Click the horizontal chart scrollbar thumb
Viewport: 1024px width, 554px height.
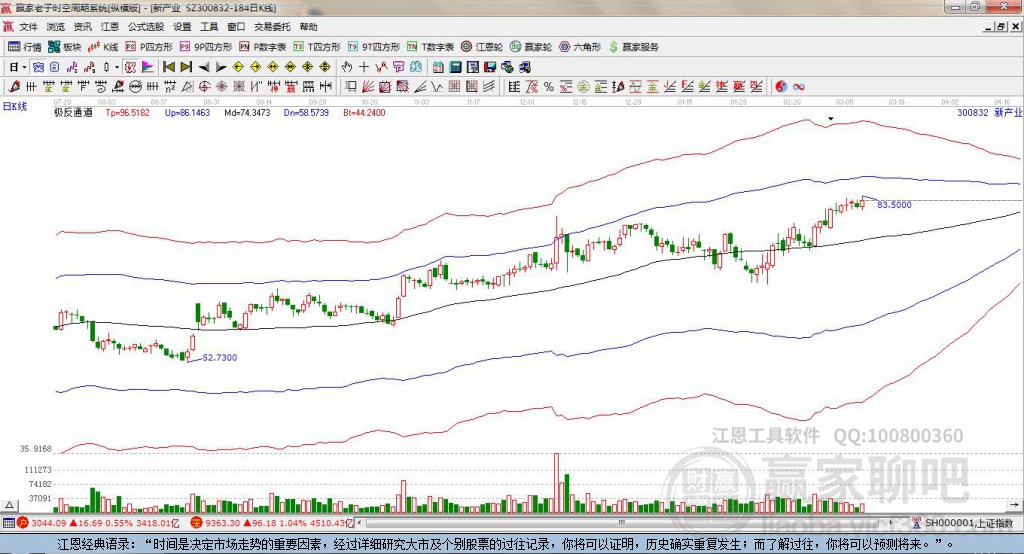622,523
